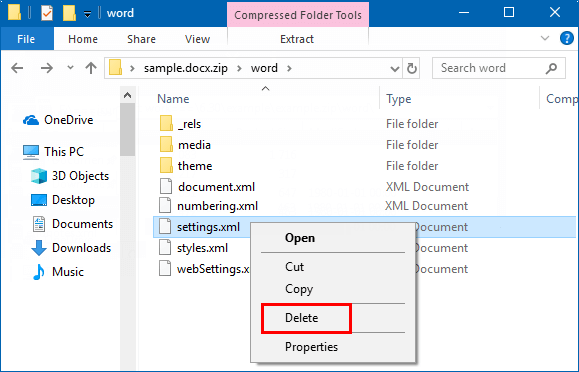
Task: Expand the chevron before sample.docx.zip breadcrumb
Action: click(x=132, y=68)
